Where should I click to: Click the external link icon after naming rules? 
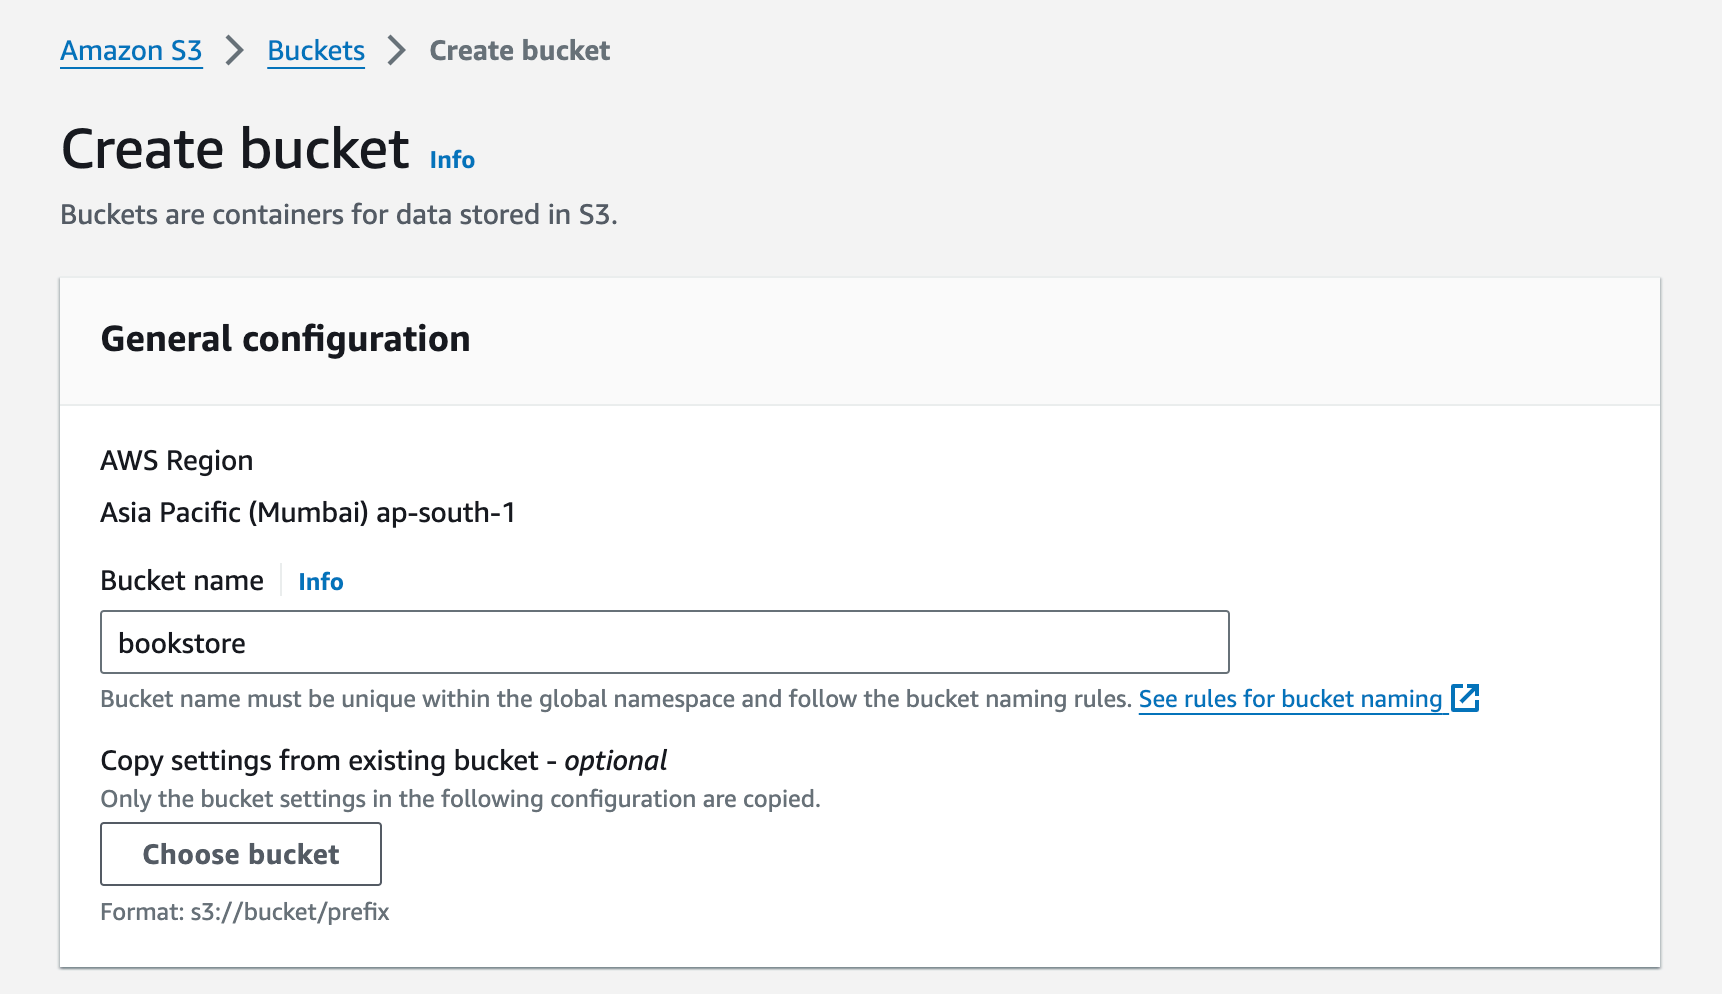point(1467,698)
